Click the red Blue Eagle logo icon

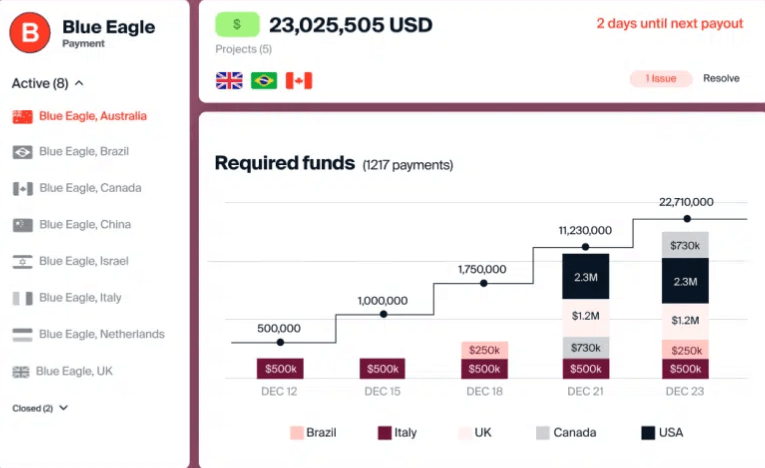pyautogui.click(x=30, y=33)
